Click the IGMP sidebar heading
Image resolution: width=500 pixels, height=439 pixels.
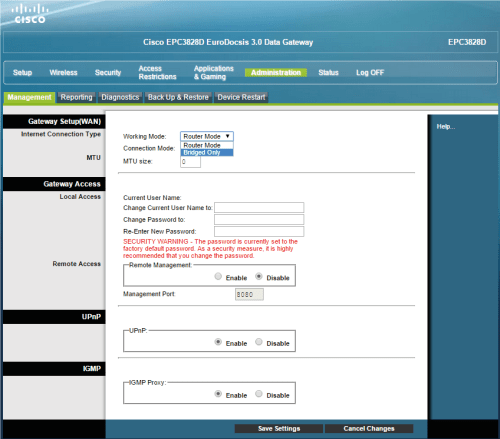click(x=92, y=369)
